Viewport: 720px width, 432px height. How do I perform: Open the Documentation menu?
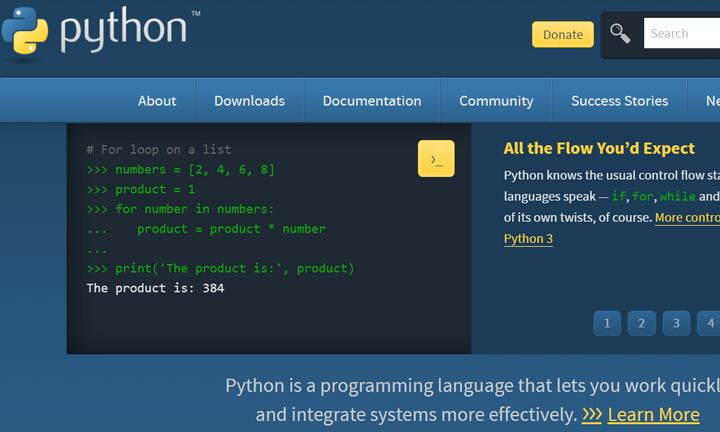click(372, 101)
